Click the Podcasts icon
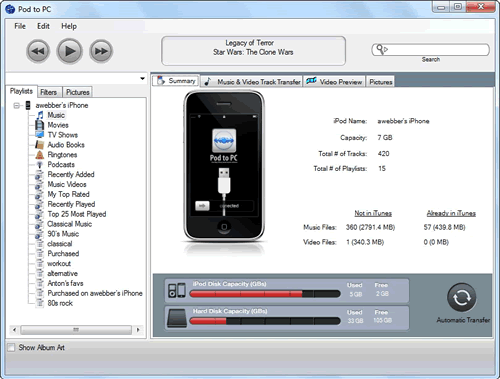 tap(40, 165)
